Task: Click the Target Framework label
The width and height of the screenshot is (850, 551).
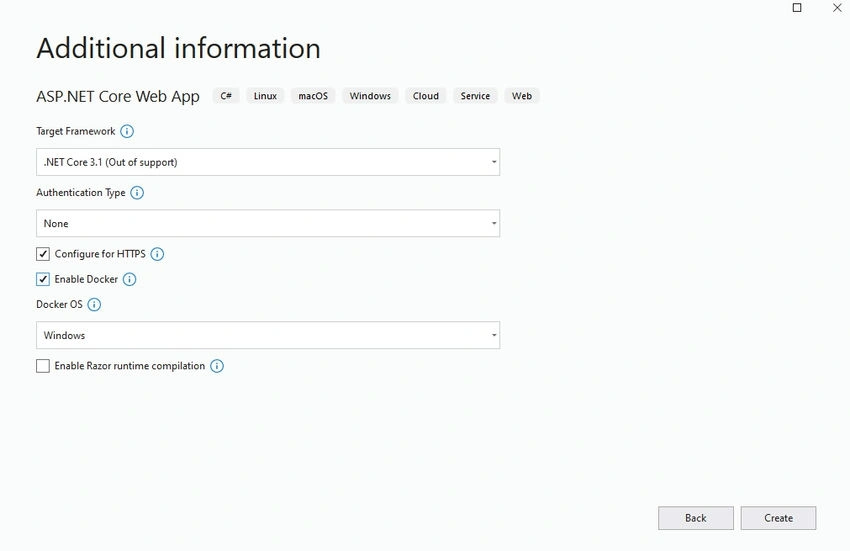Action: click(x=76, y=131)
